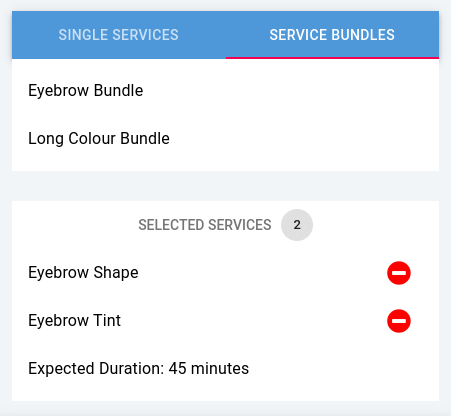Click the pink underline beneath Service Bundles
451x416 pixels.
pyautogui.click(x=332, y=58)
